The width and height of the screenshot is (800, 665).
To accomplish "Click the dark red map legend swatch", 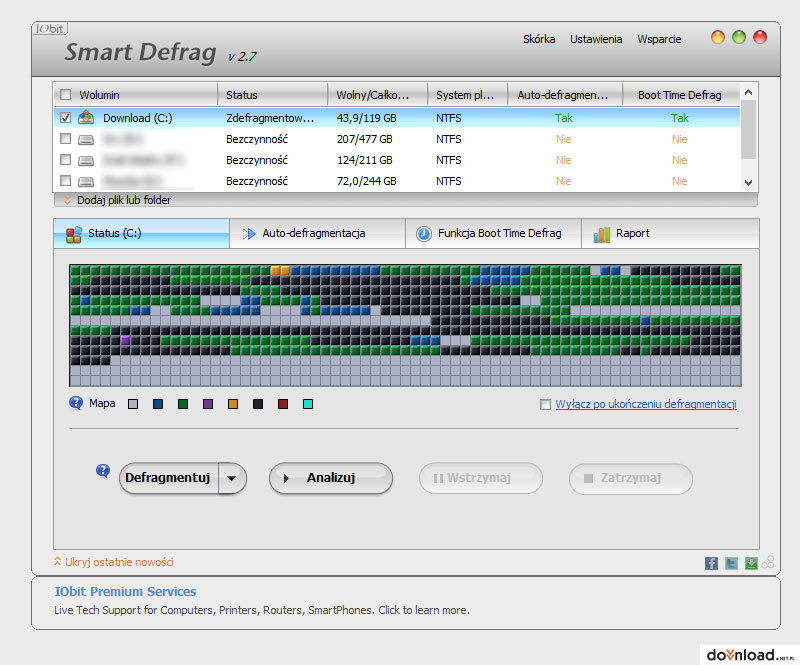I will coord(283,404).
